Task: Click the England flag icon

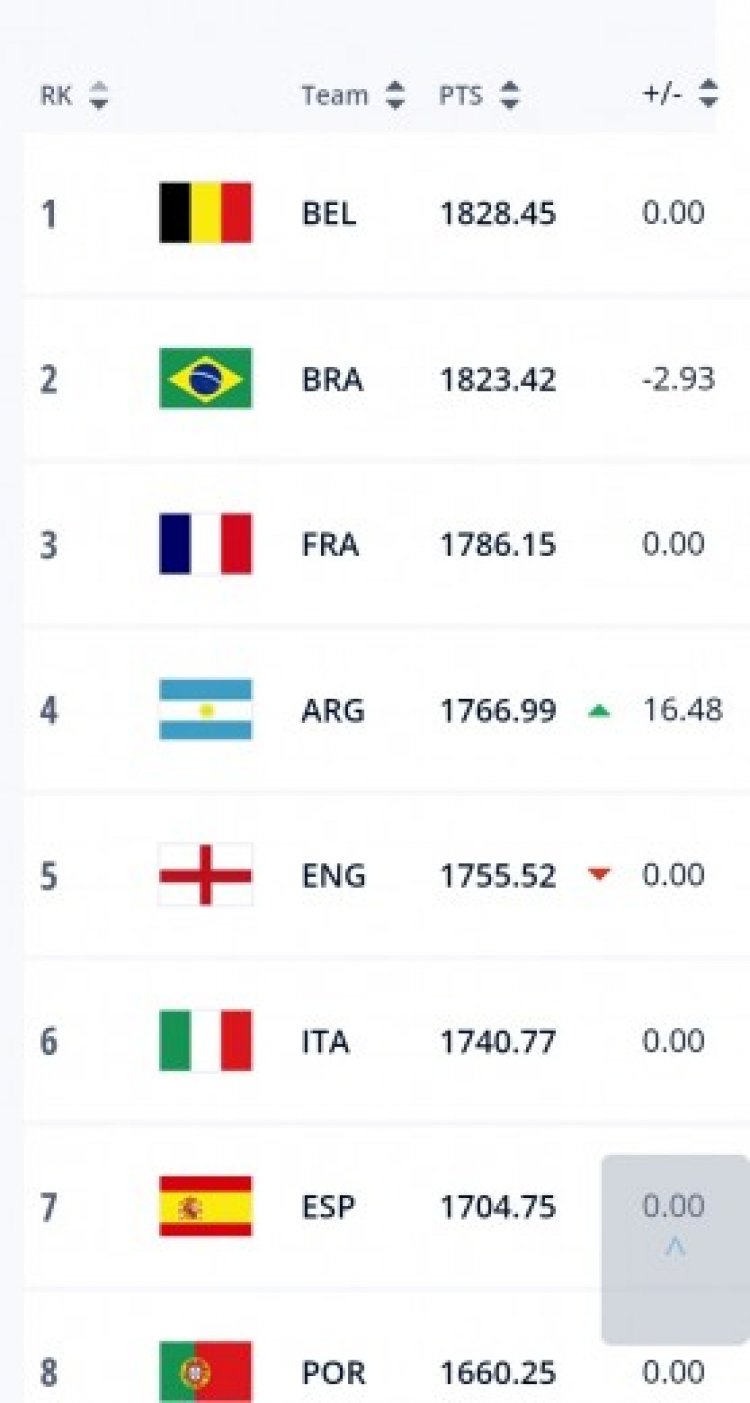Action: 206,875
